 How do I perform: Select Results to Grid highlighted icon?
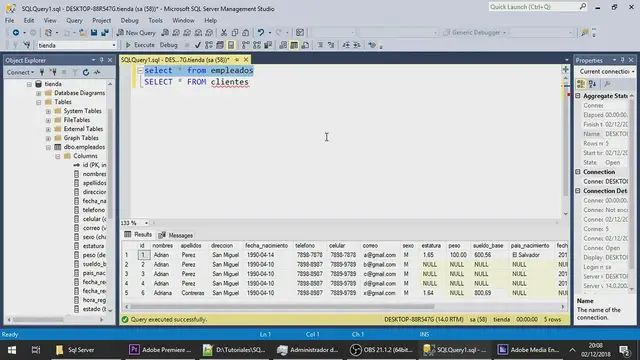(294, 45)
